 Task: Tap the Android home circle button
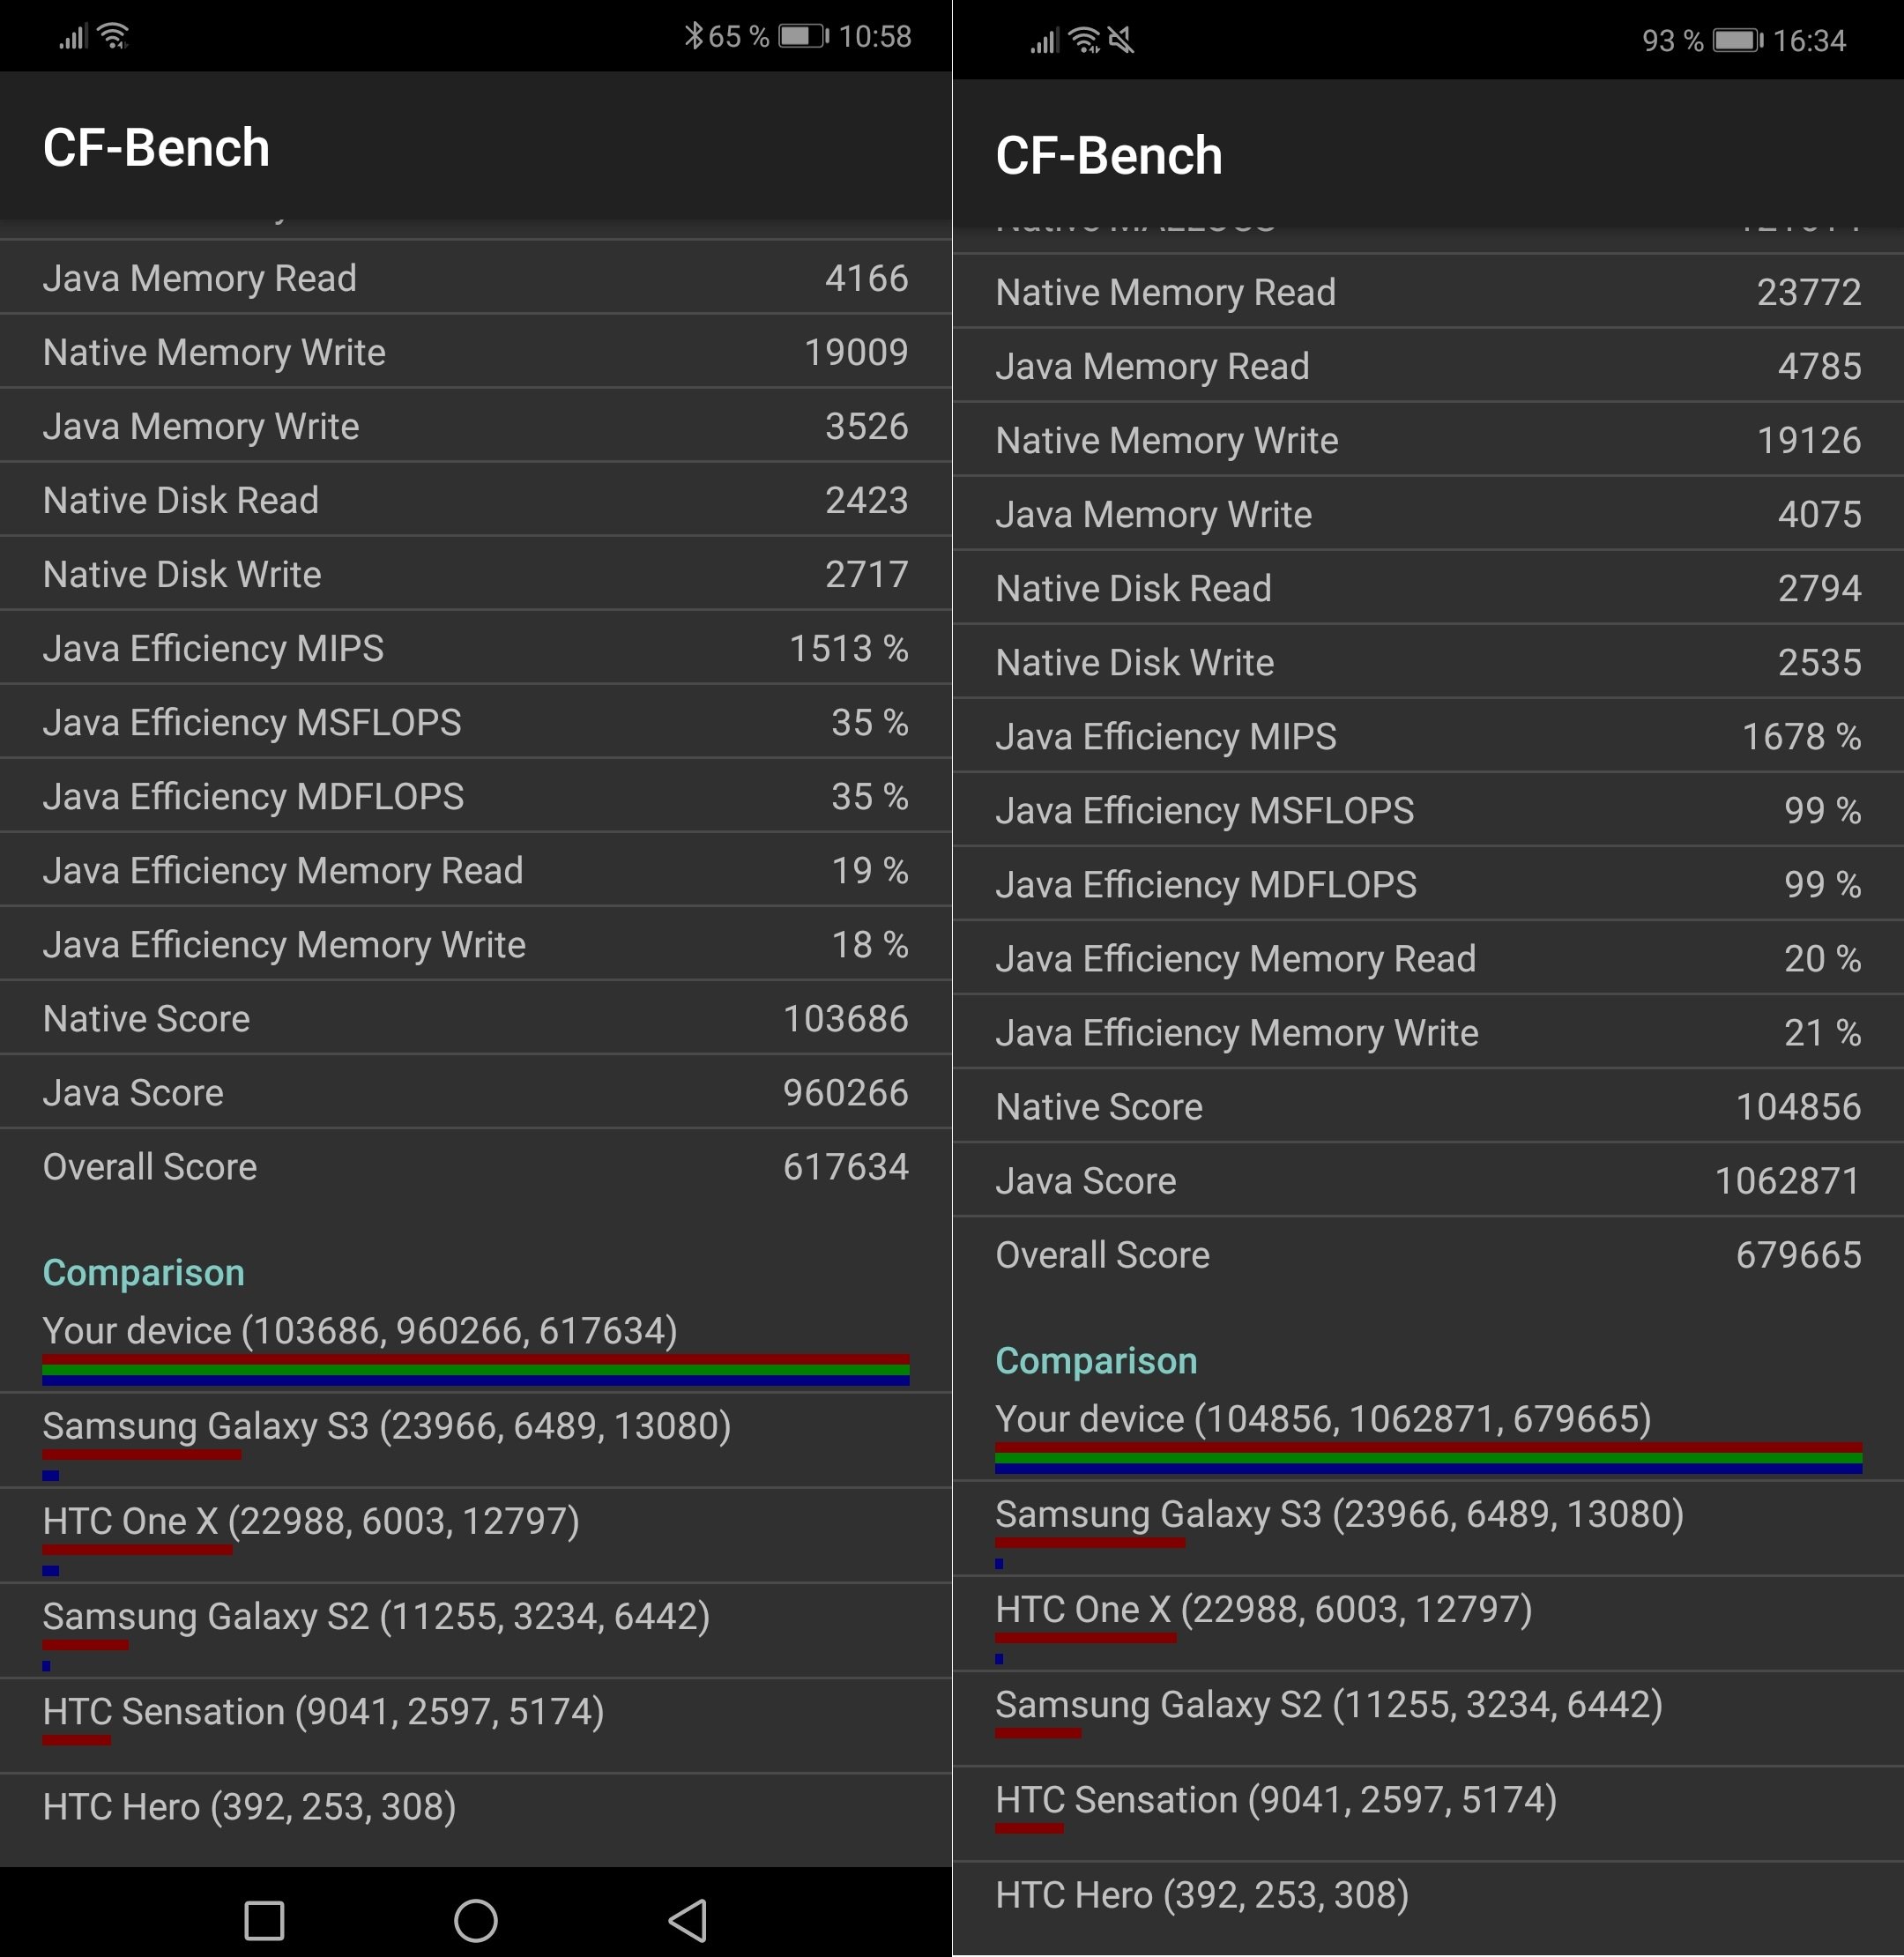(x=475, y=1920)
